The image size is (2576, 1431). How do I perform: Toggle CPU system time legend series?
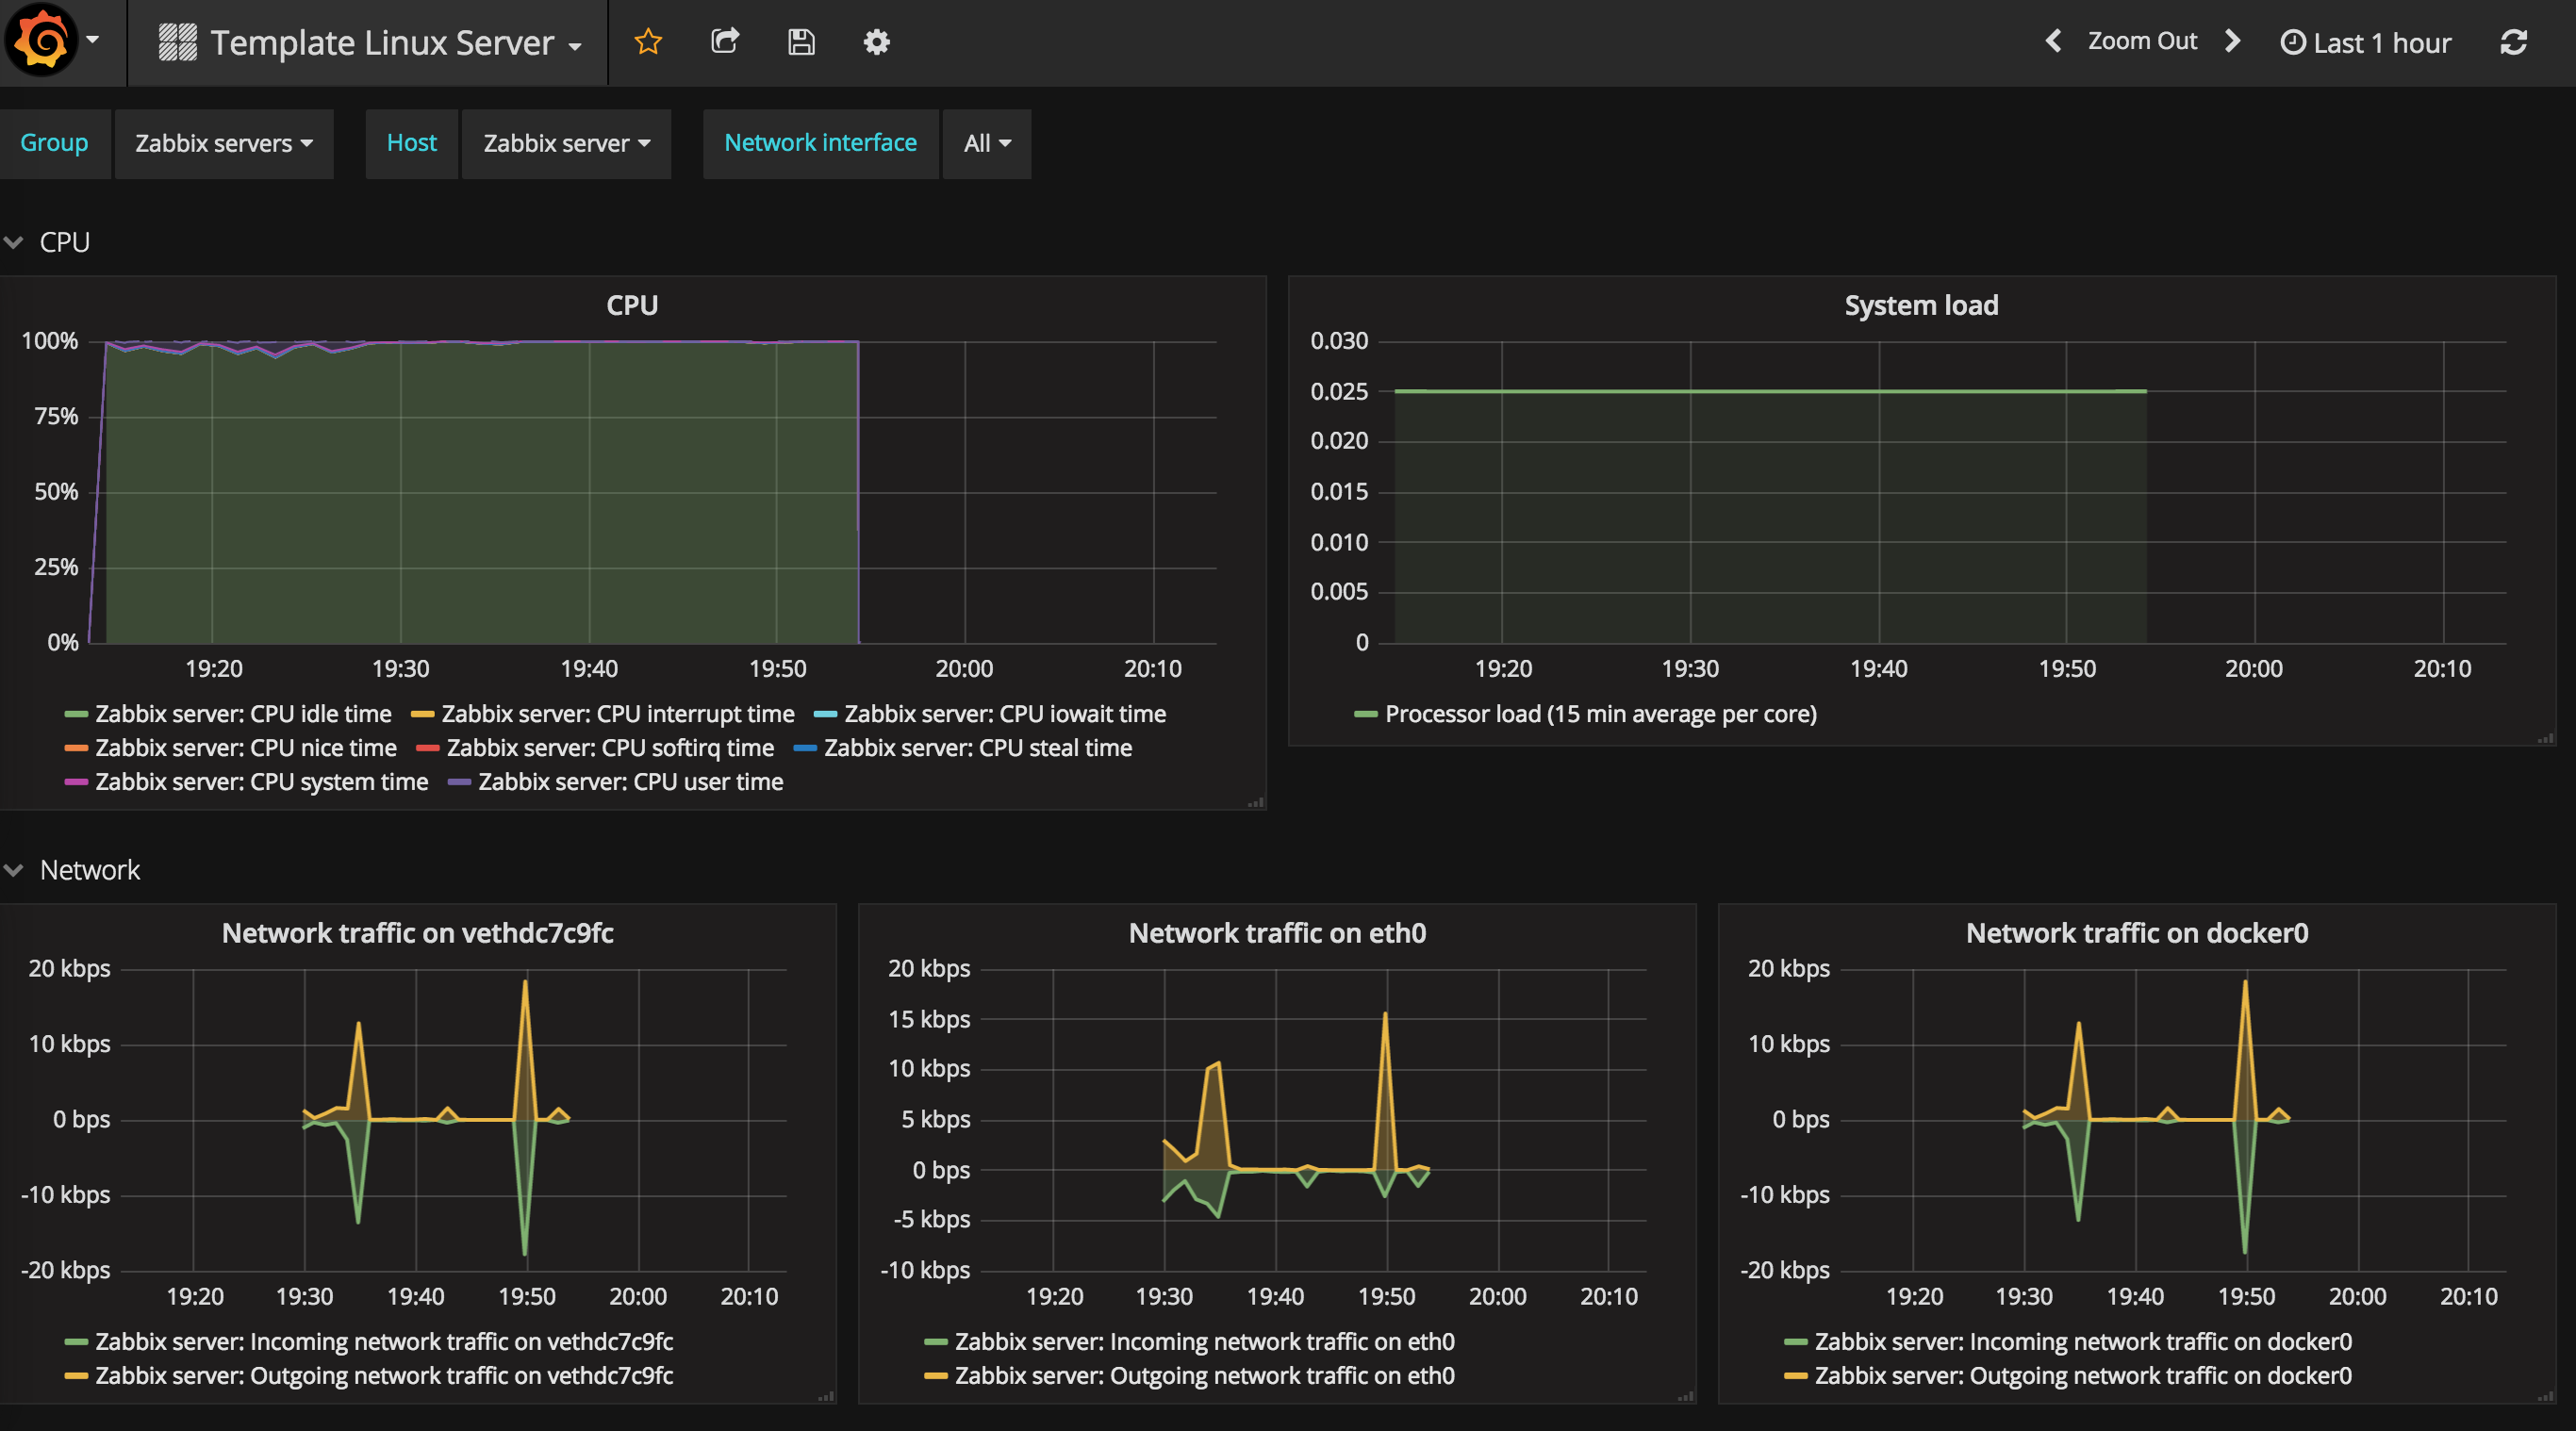262,782
